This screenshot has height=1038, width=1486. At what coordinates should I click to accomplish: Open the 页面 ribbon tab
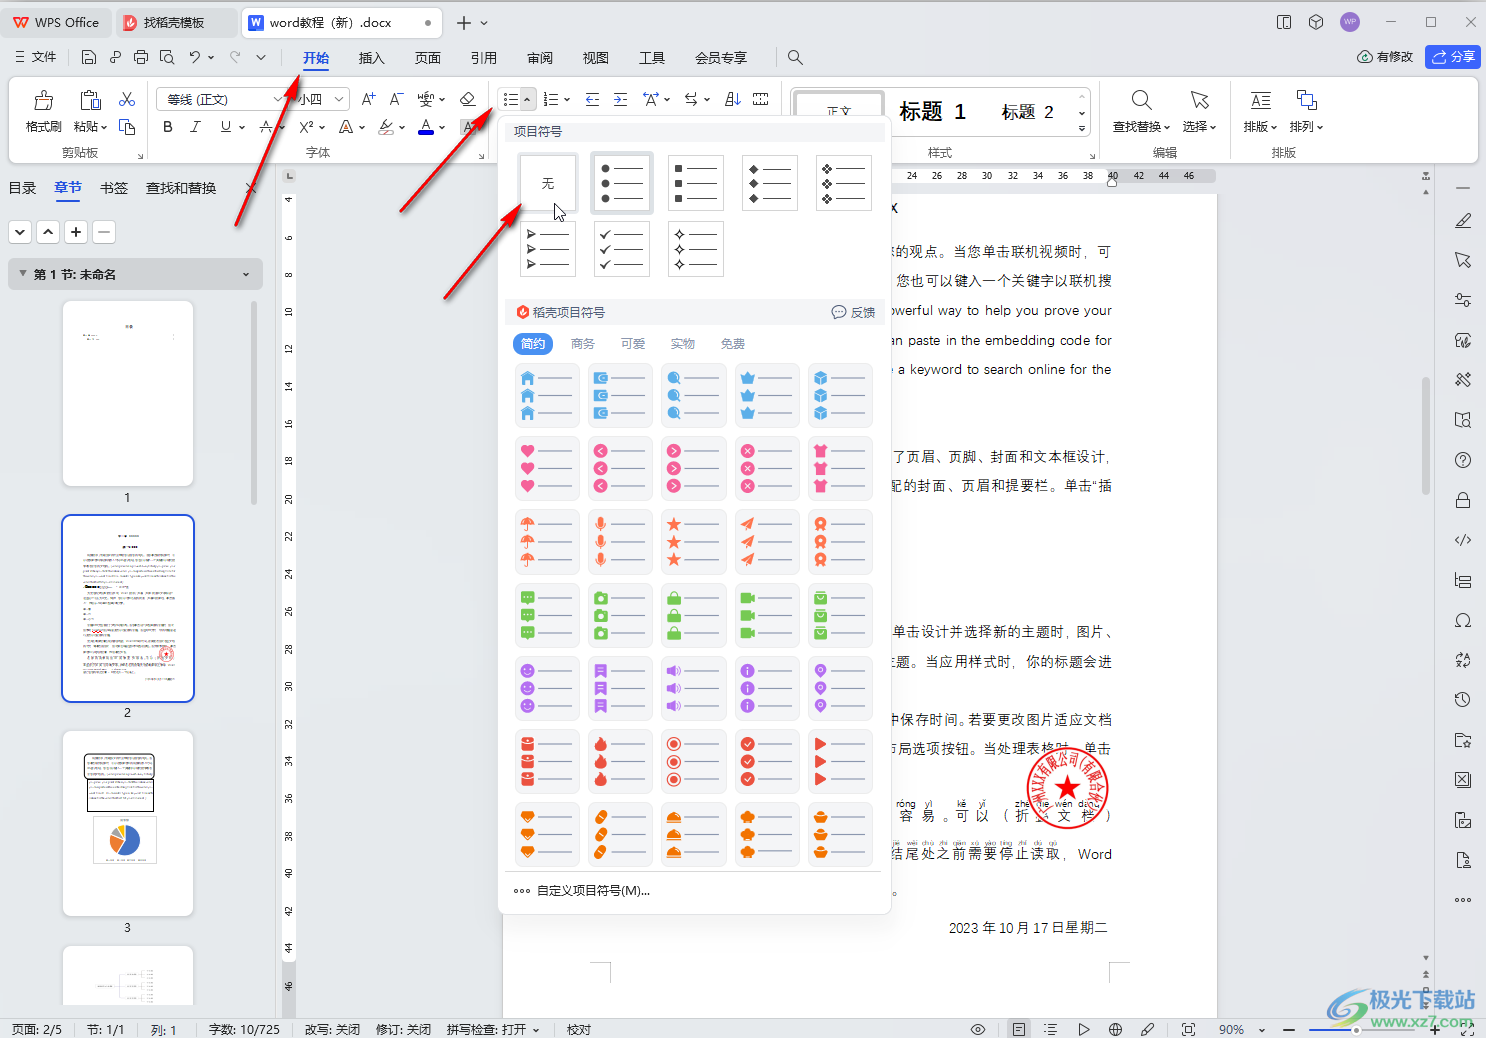[x=428, y=58]
